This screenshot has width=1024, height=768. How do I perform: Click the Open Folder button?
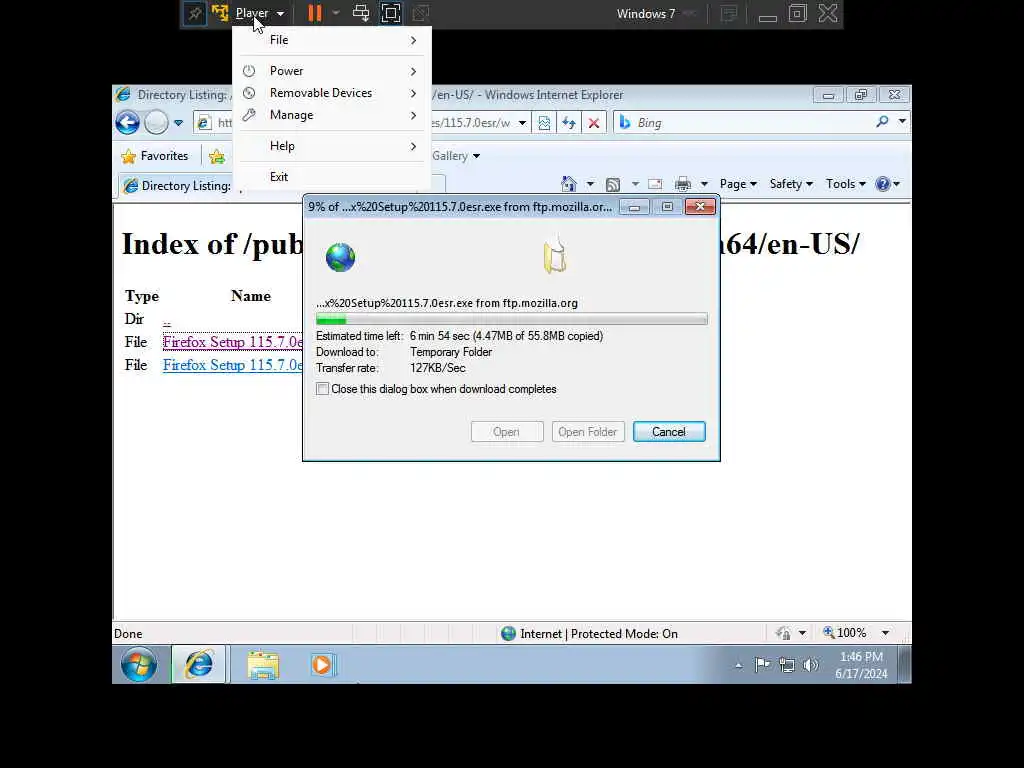click(x=588, y=432)
